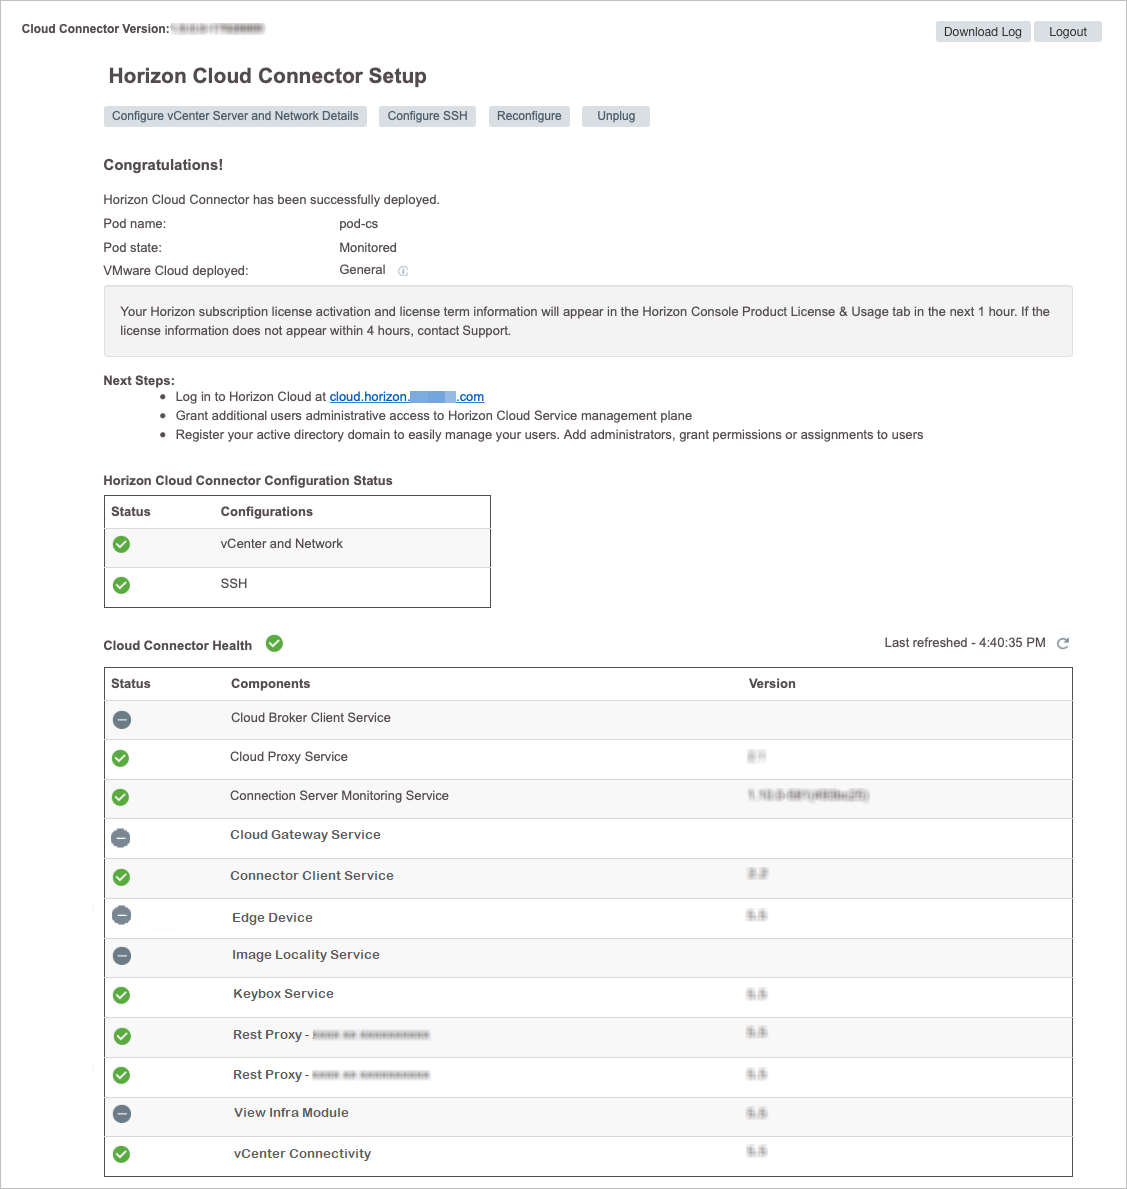
Task: Click the Cloud Proxy Service status icon
Action: coord(121,758)
